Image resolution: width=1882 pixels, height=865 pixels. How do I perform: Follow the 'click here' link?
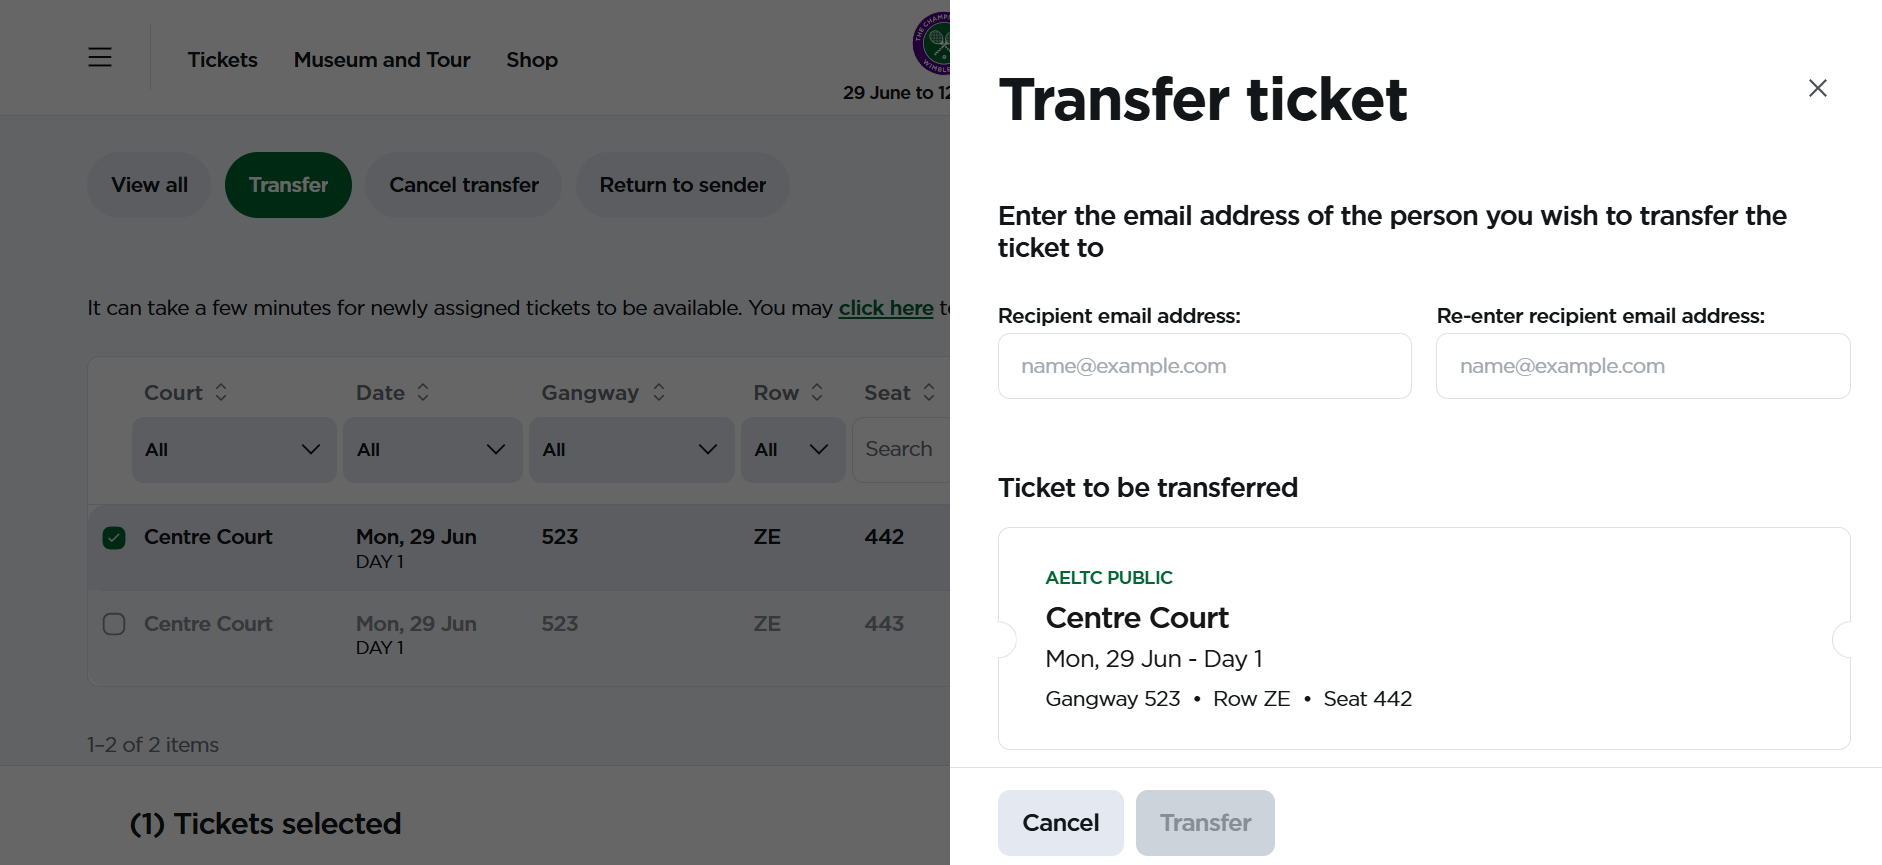(886, 308)
